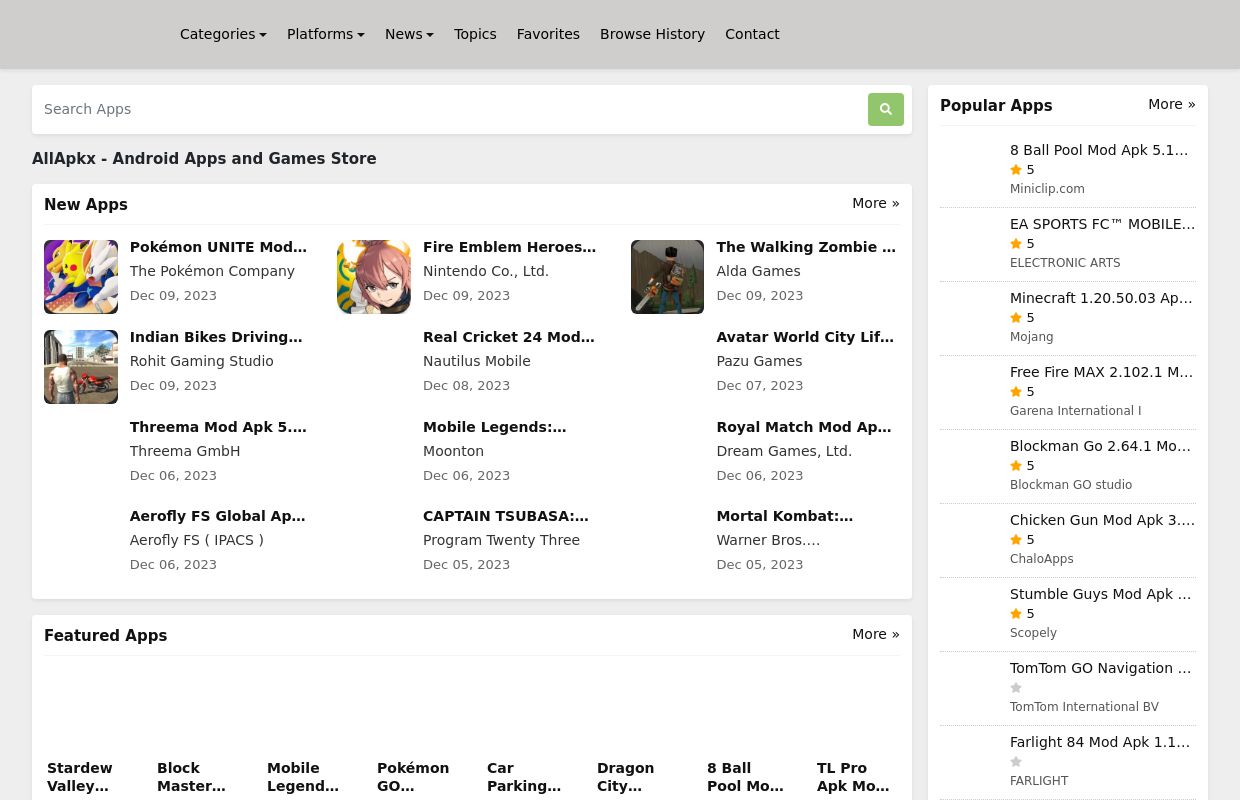Viewport: 1240px width, 800px height.
Task: Click the More link for Popular Apps
Action: 1171,104
